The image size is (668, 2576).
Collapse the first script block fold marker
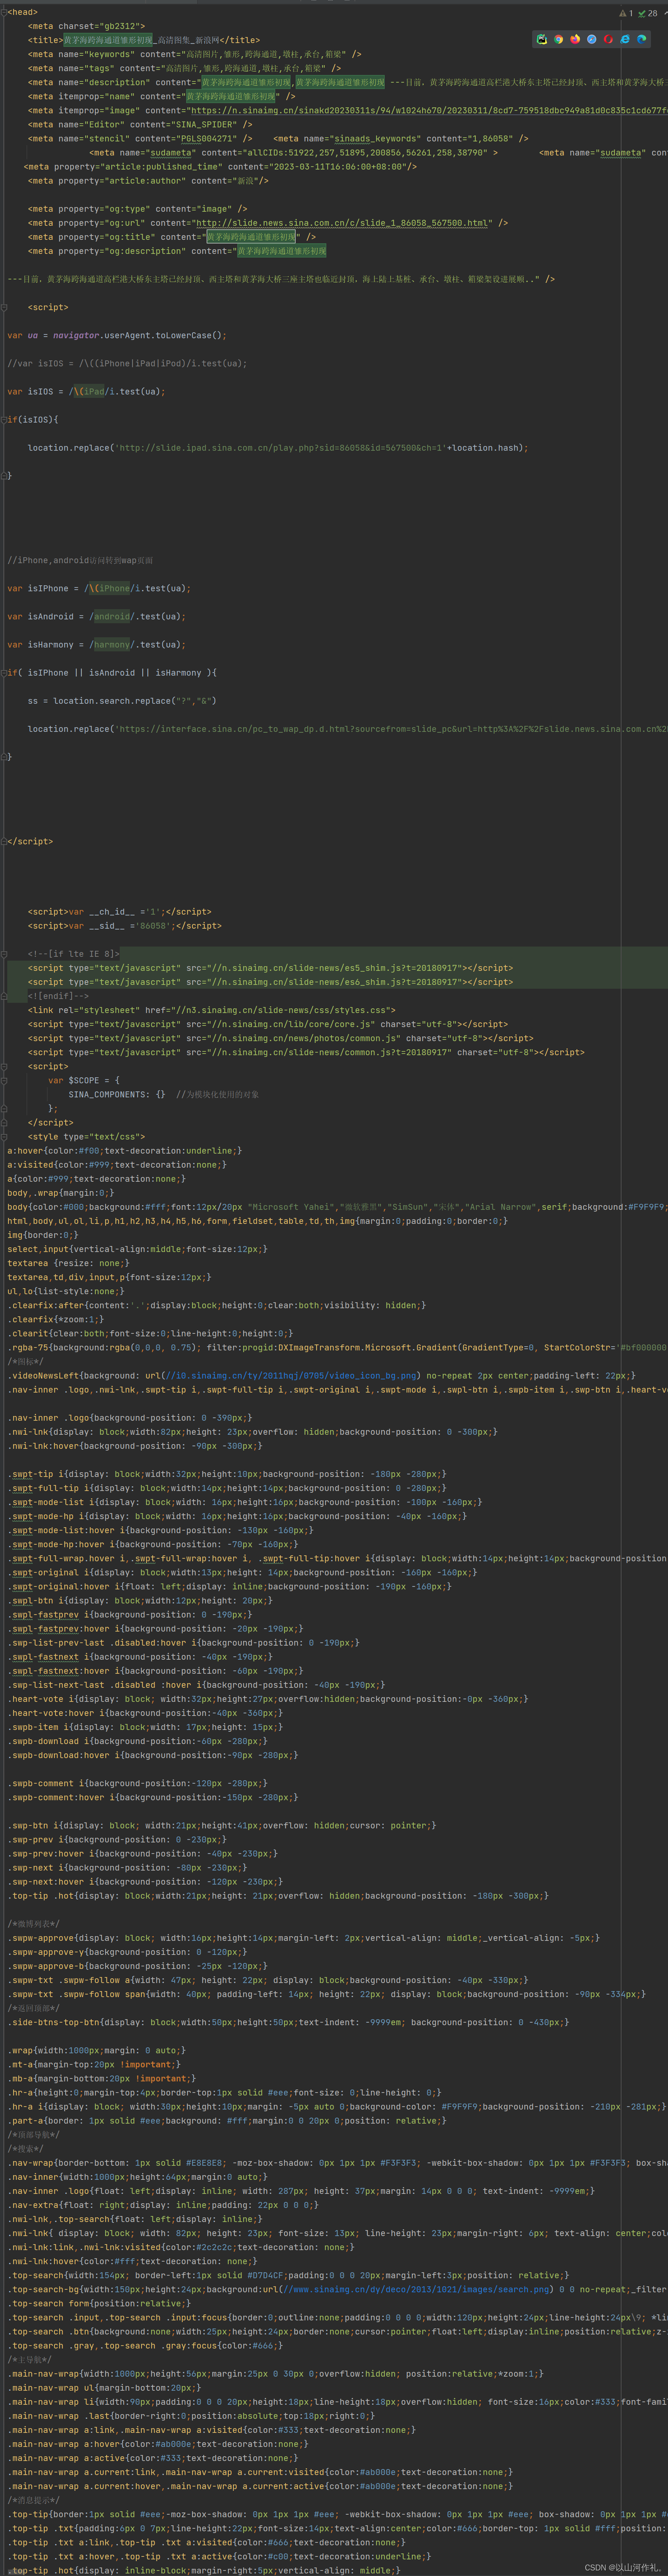(x=4, y=307)
